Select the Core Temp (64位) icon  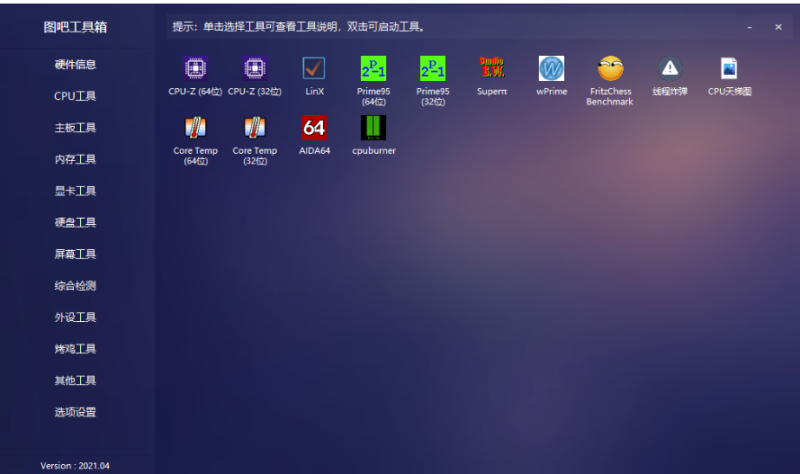coord(195,128)
